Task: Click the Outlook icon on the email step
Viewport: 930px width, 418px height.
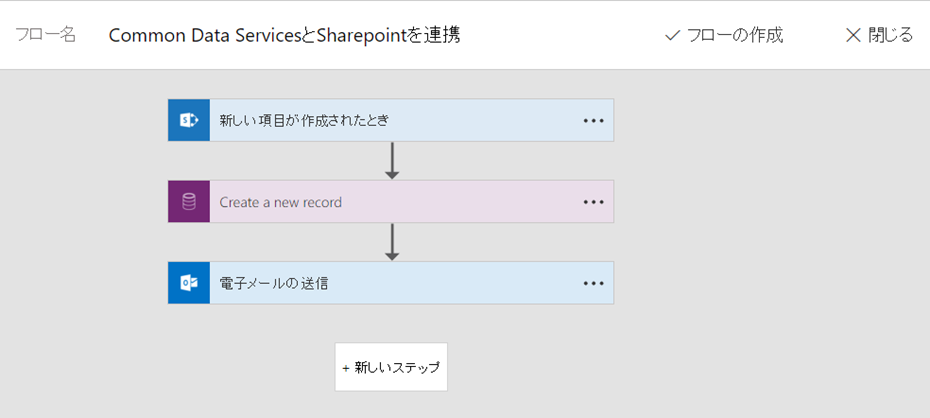Action: (189, 283)
